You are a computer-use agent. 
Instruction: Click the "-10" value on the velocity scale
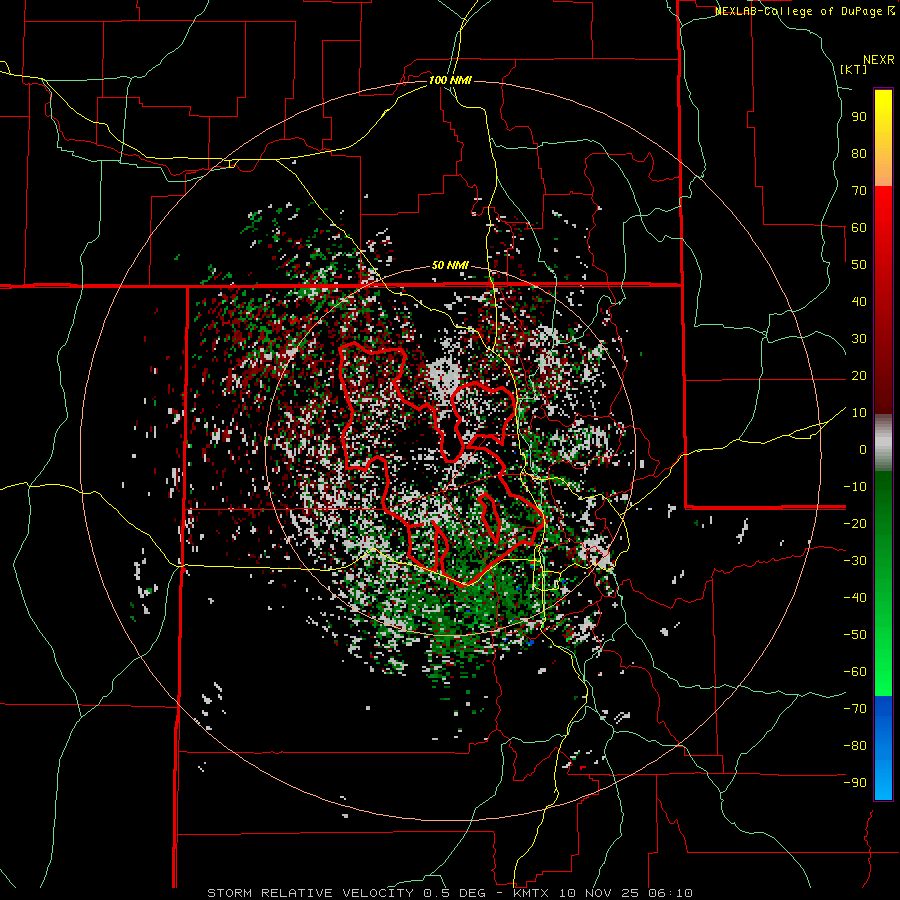pos(855,487)
